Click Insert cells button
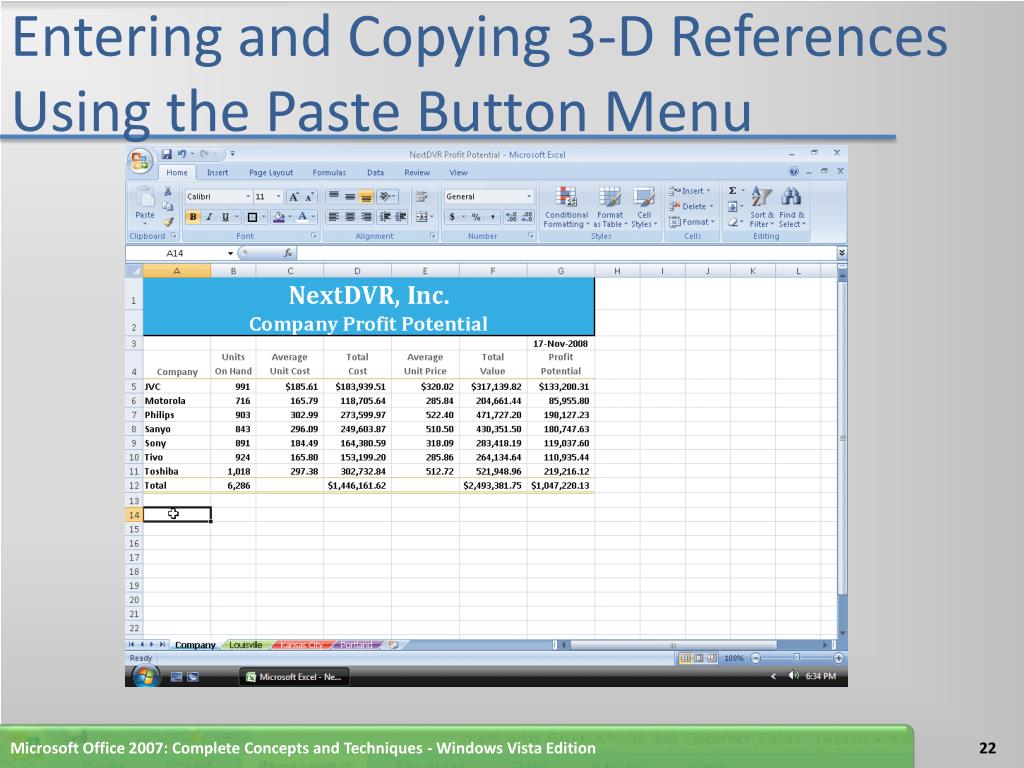This screenshot has width=1024, height=768. click(690, 191)
